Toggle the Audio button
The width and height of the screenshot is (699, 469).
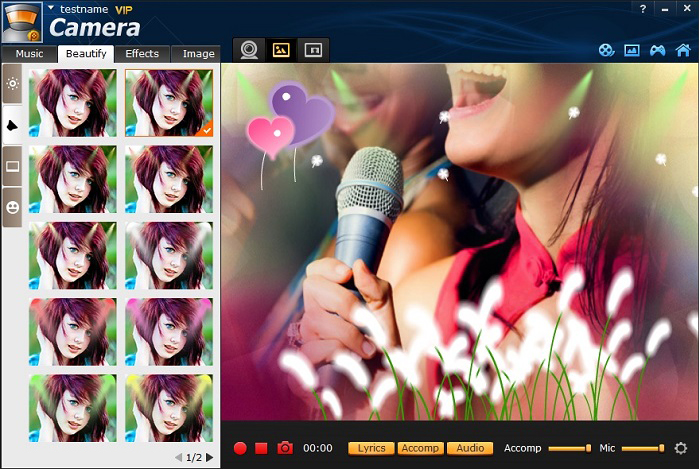coord(470,448)
